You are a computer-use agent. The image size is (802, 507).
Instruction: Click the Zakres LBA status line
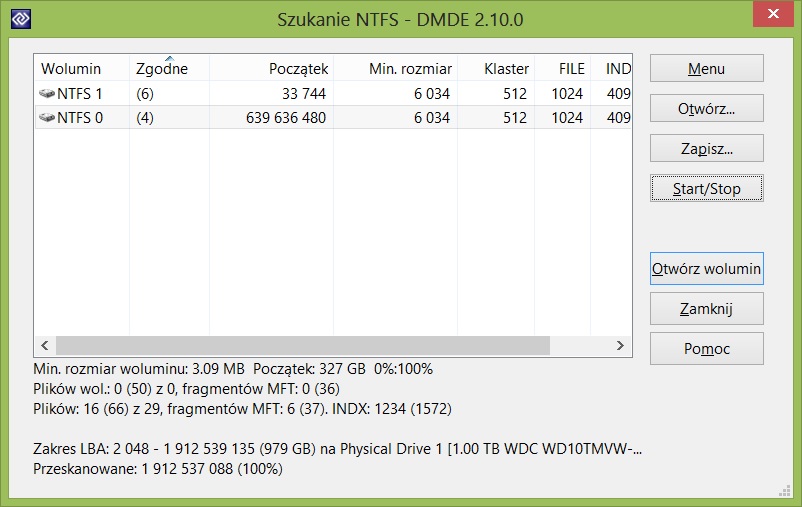(x=338, y=449)
